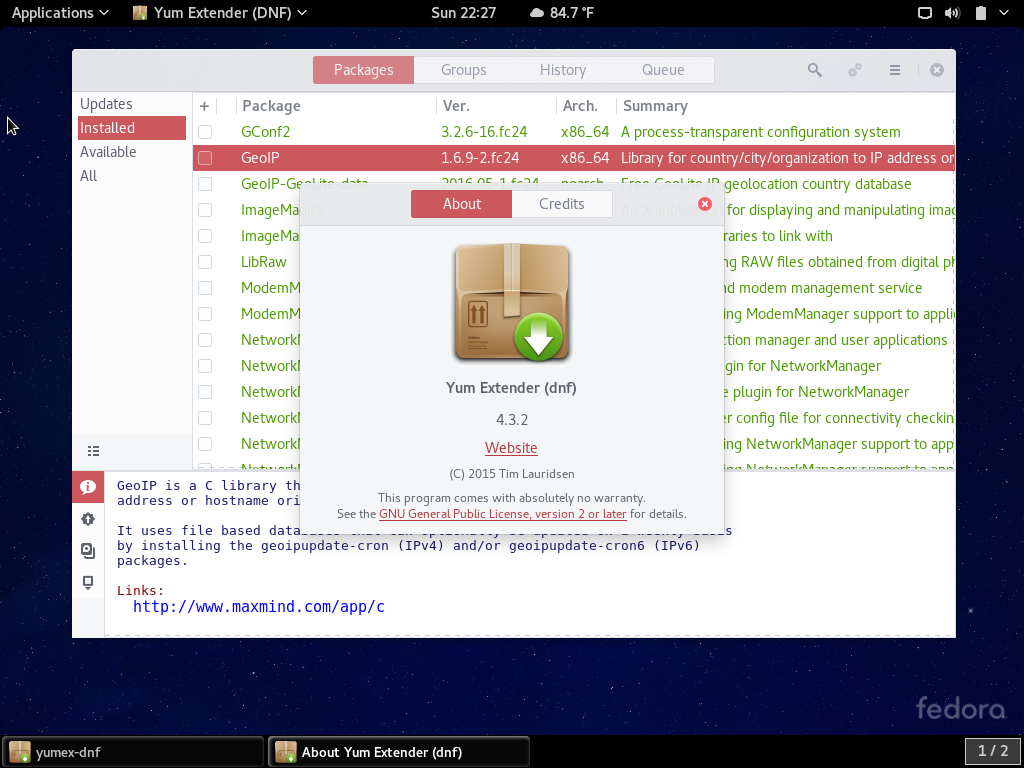Click the + column header to select all packages
The height and width of the screenshot is (768, 1024).
point(204,106)
